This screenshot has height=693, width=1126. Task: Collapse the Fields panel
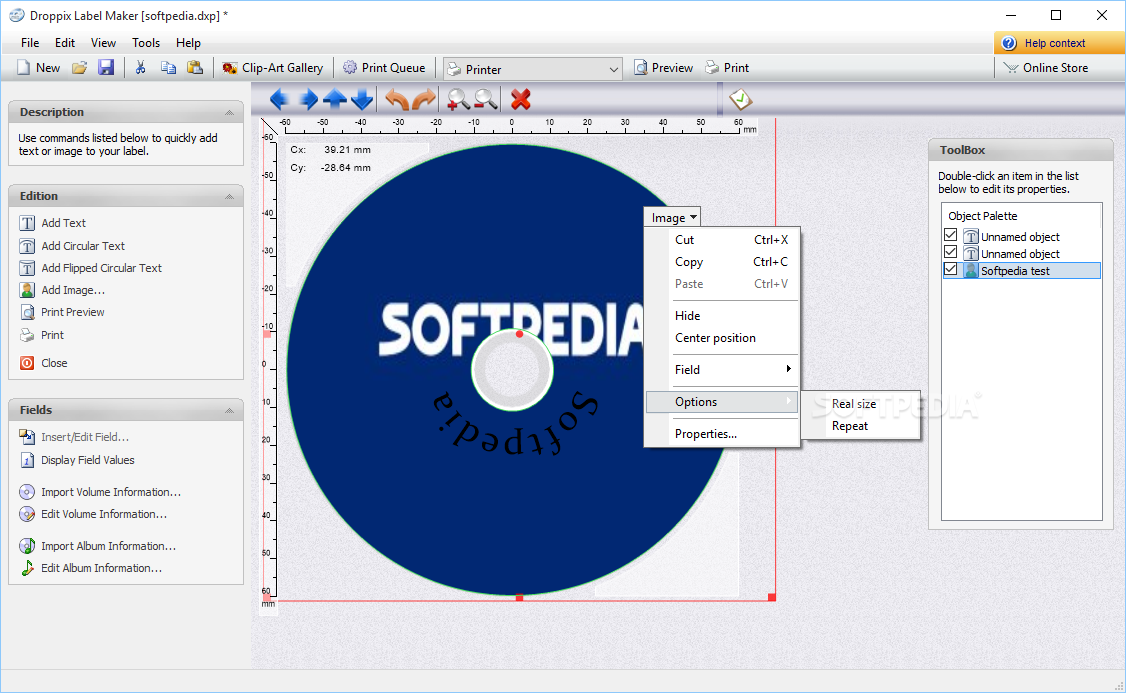[229, 411]
